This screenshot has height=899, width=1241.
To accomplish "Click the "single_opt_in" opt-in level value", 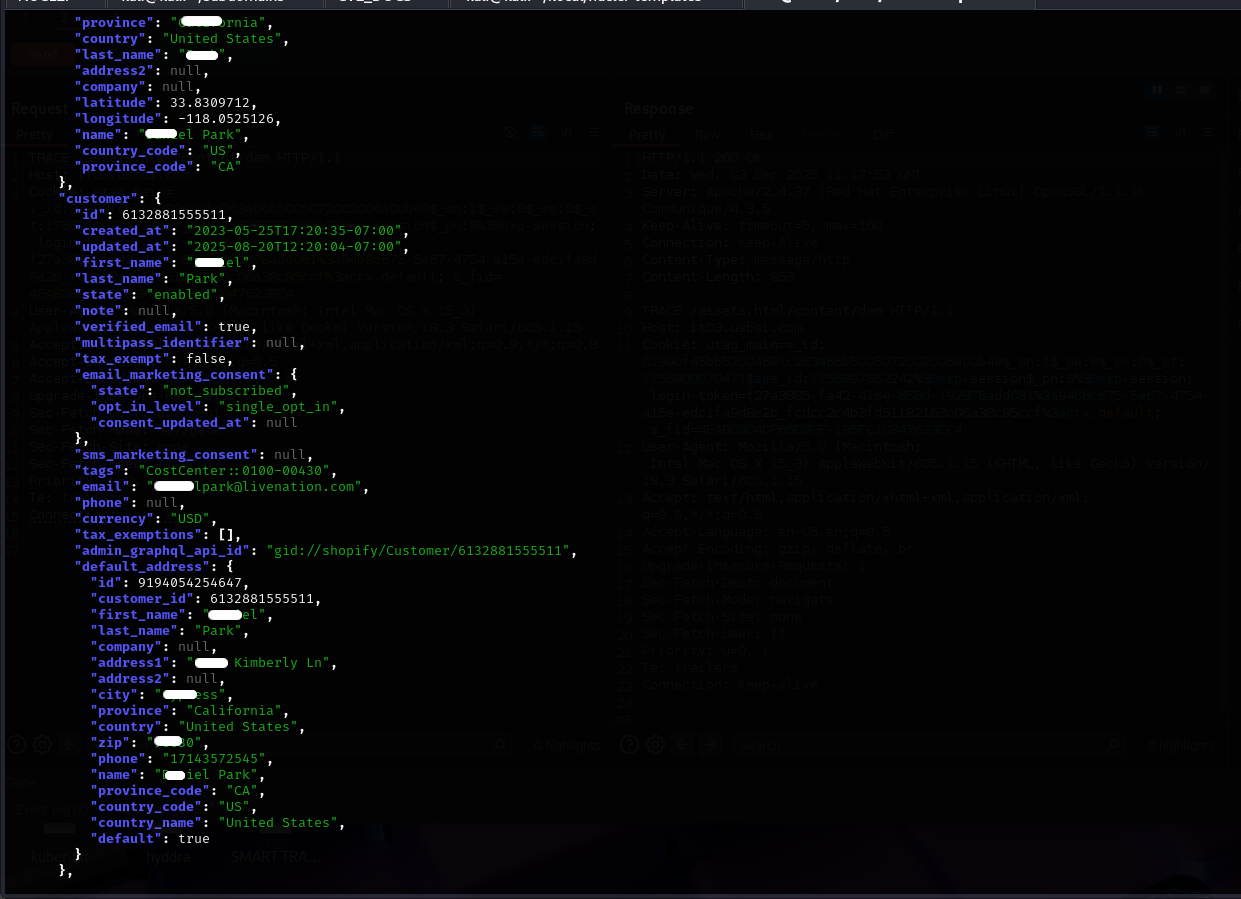I will [x=278, y=406].
